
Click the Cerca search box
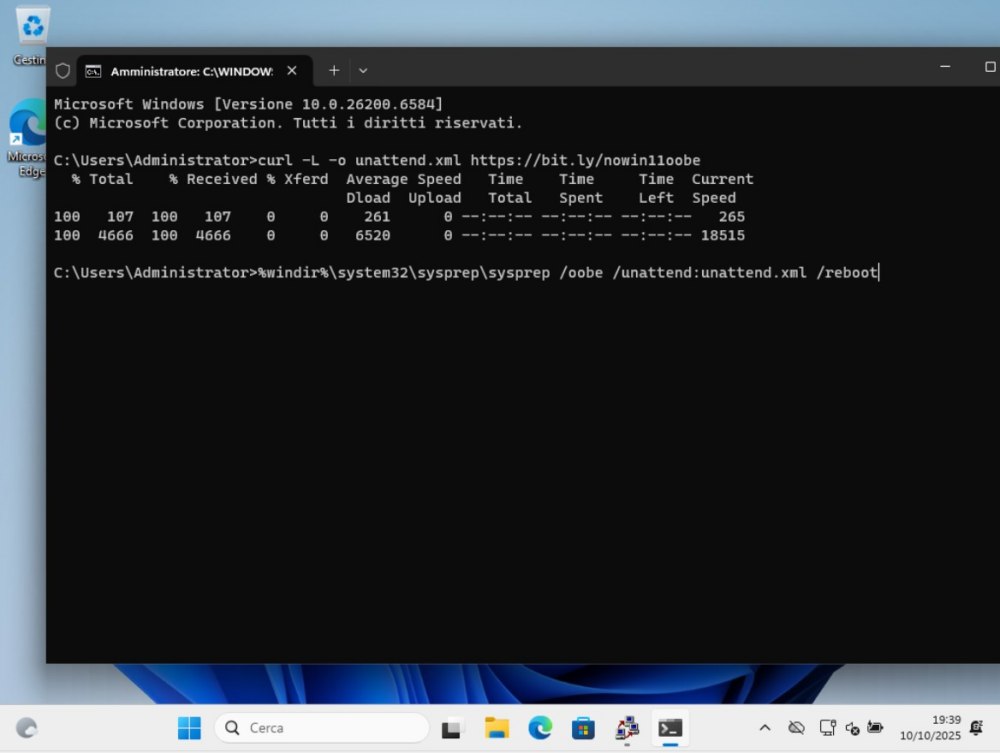[x=322, y=728]
